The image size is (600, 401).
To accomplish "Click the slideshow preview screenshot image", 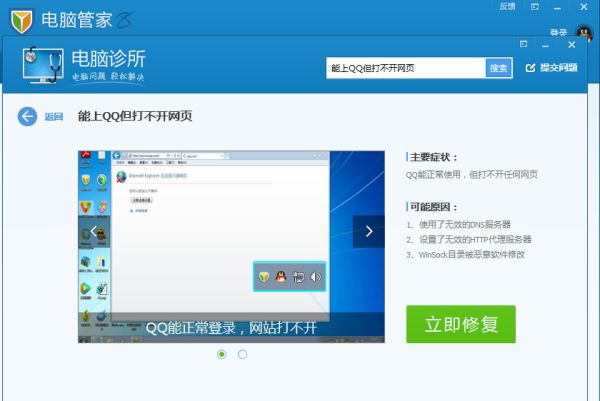I will point(232,247).
